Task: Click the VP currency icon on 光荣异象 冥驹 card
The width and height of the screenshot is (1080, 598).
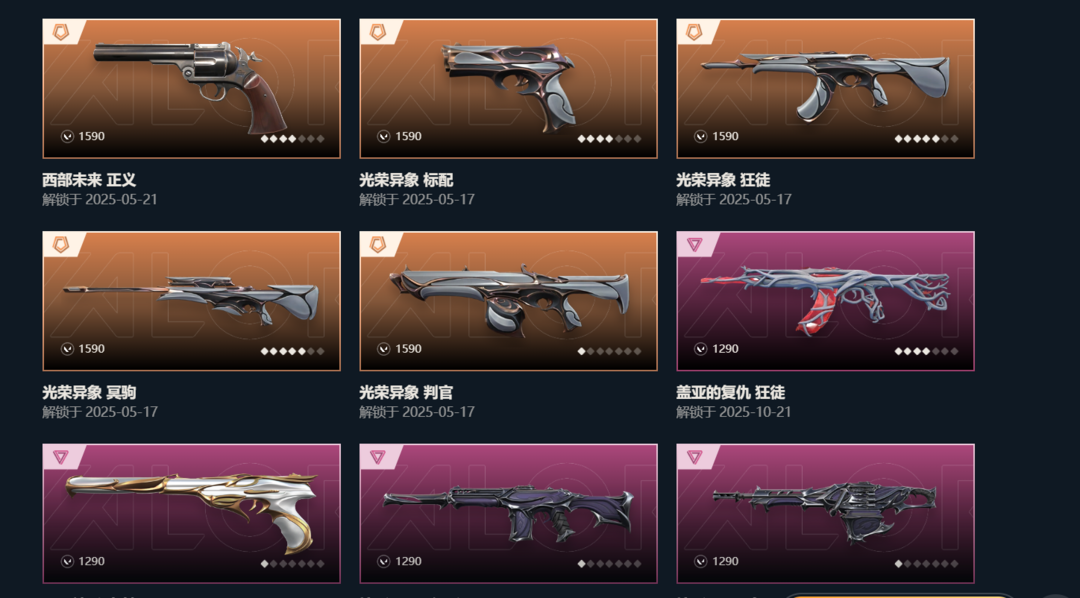Action: point(67,349)
